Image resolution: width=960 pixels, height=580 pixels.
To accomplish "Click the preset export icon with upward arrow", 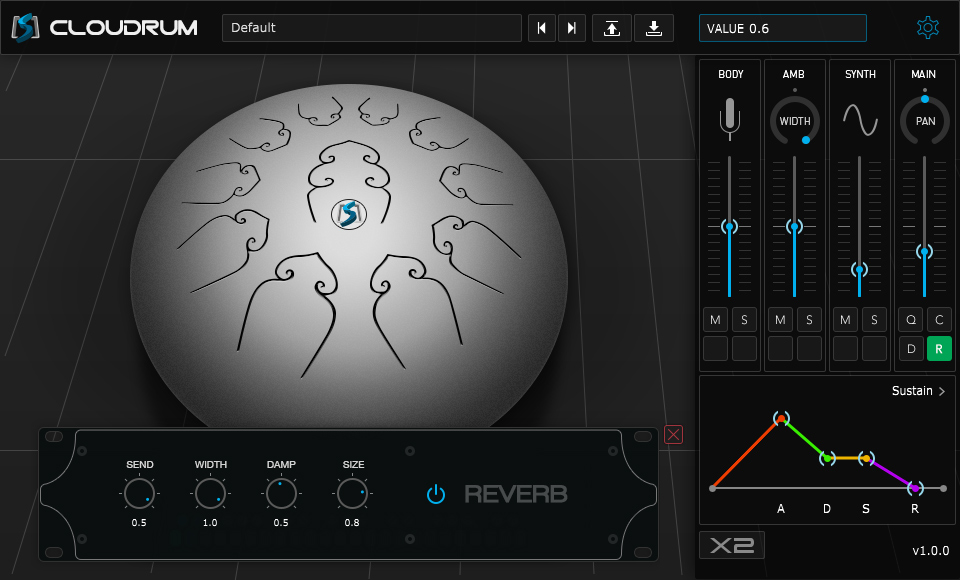I will pyautogui.click(x=611, y=27).
